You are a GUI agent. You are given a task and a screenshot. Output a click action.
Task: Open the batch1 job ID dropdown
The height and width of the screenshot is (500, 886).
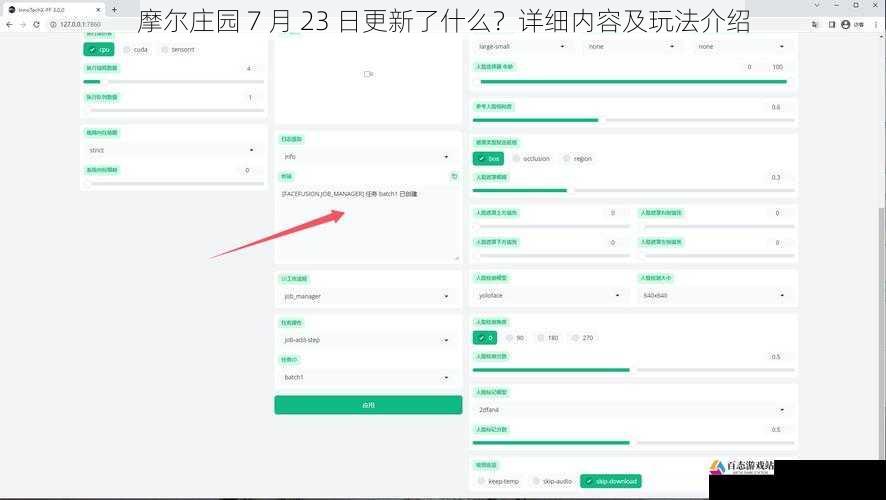(368, 377)
